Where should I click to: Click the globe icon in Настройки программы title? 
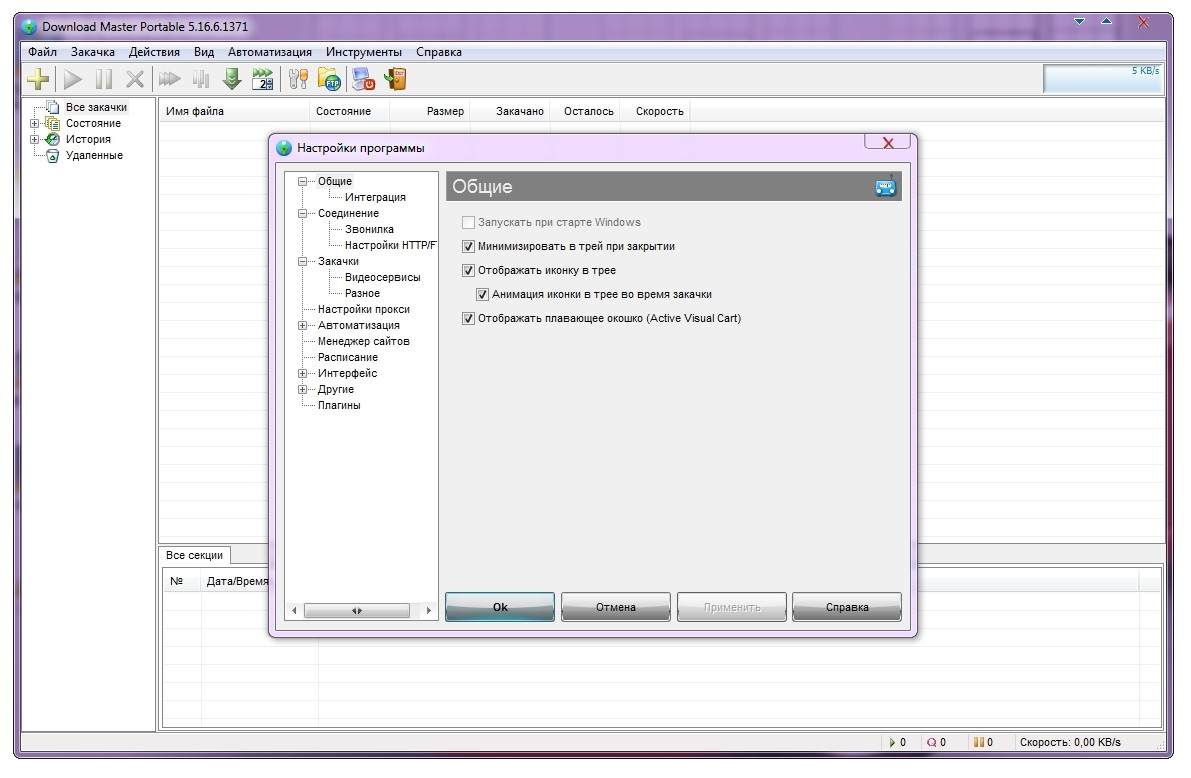point(284,148)
